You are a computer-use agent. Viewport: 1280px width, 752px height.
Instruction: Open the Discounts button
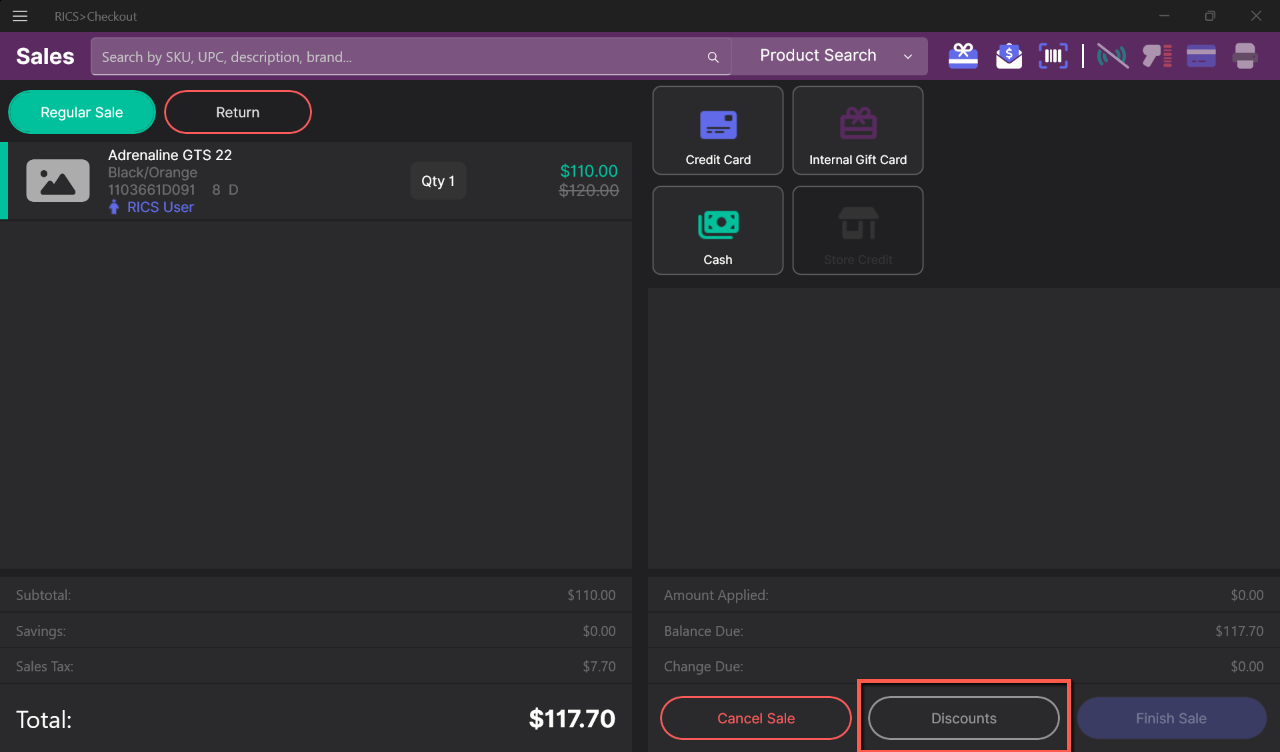coord(964,718)
